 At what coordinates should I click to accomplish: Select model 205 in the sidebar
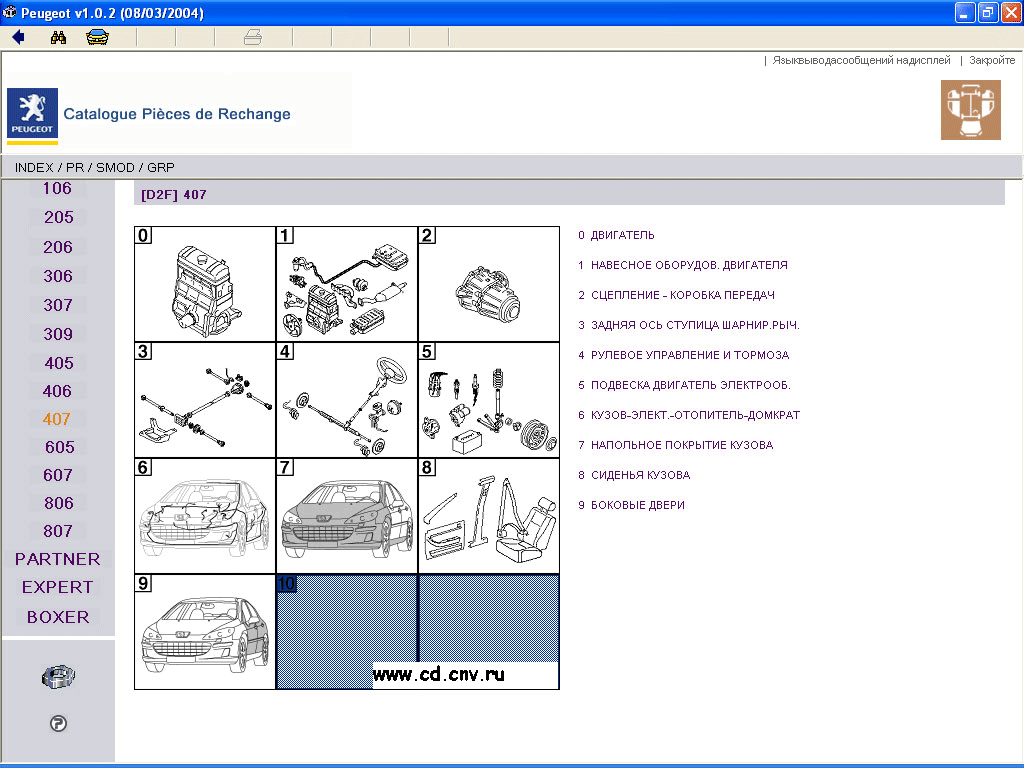58,217
